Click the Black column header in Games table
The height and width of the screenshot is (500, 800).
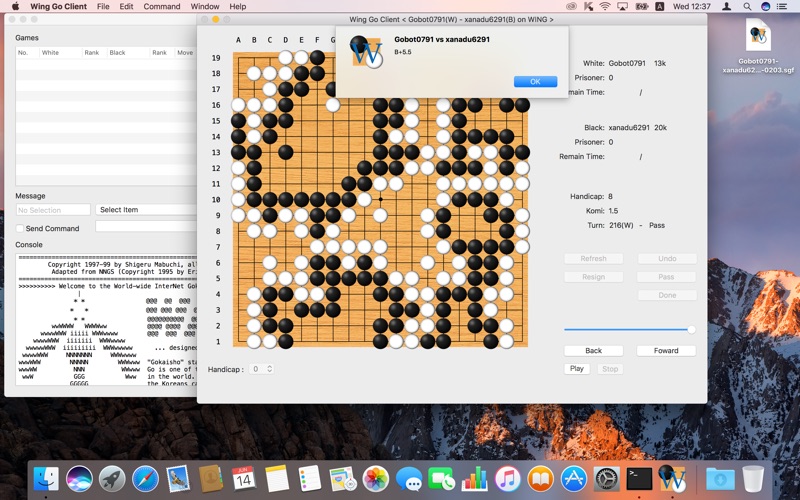pyautogui.click(x=128, y=53)
